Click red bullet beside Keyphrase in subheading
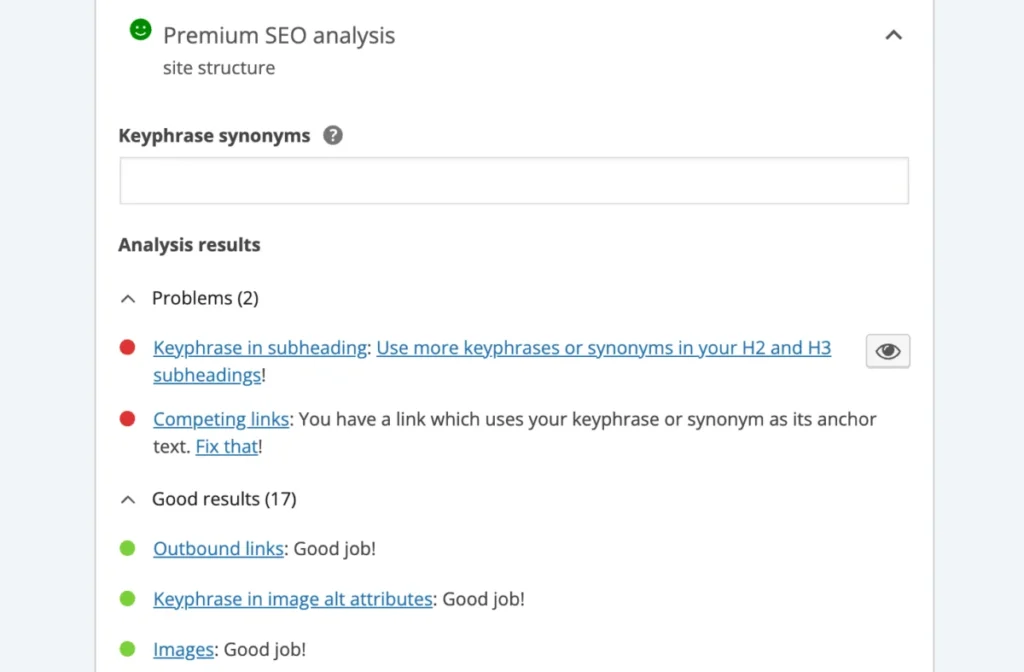This screenshot has height=672, width=1024. click(127, 347)
